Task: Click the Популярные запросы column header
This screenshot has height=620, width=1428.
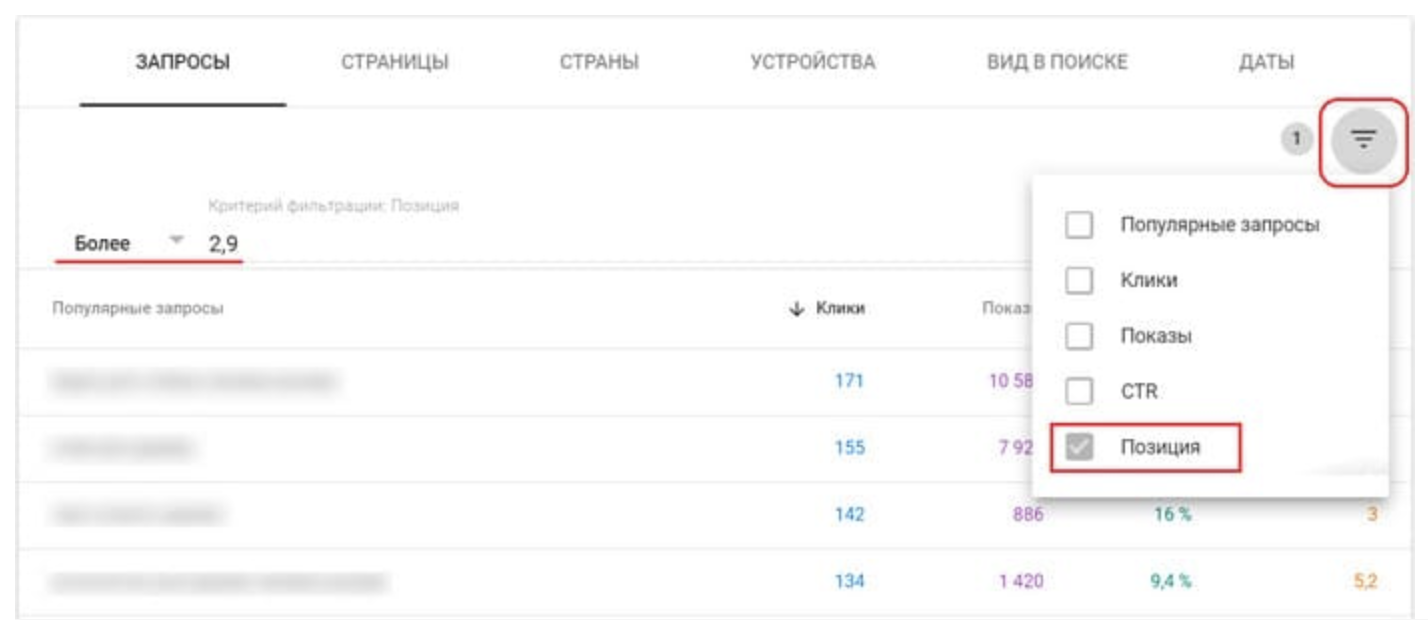Action: (x=137, y=309)
